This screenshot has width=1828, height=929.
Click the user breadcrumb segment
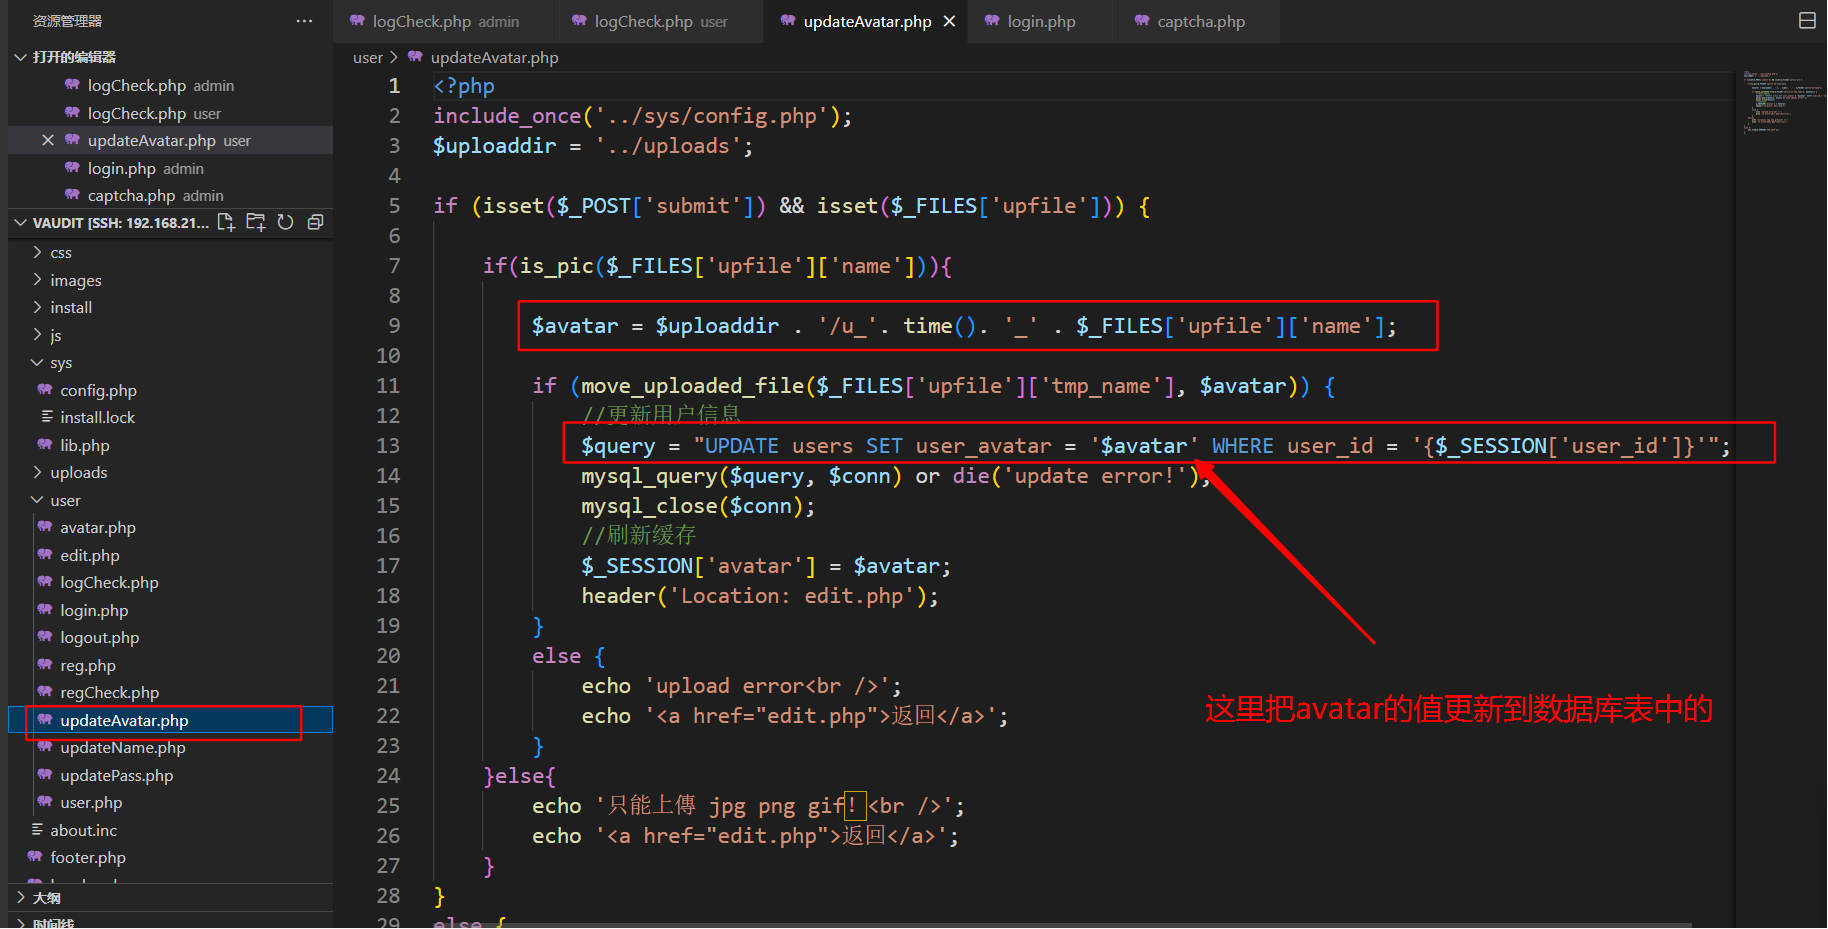pyautogui.click(x=368, y=58)
